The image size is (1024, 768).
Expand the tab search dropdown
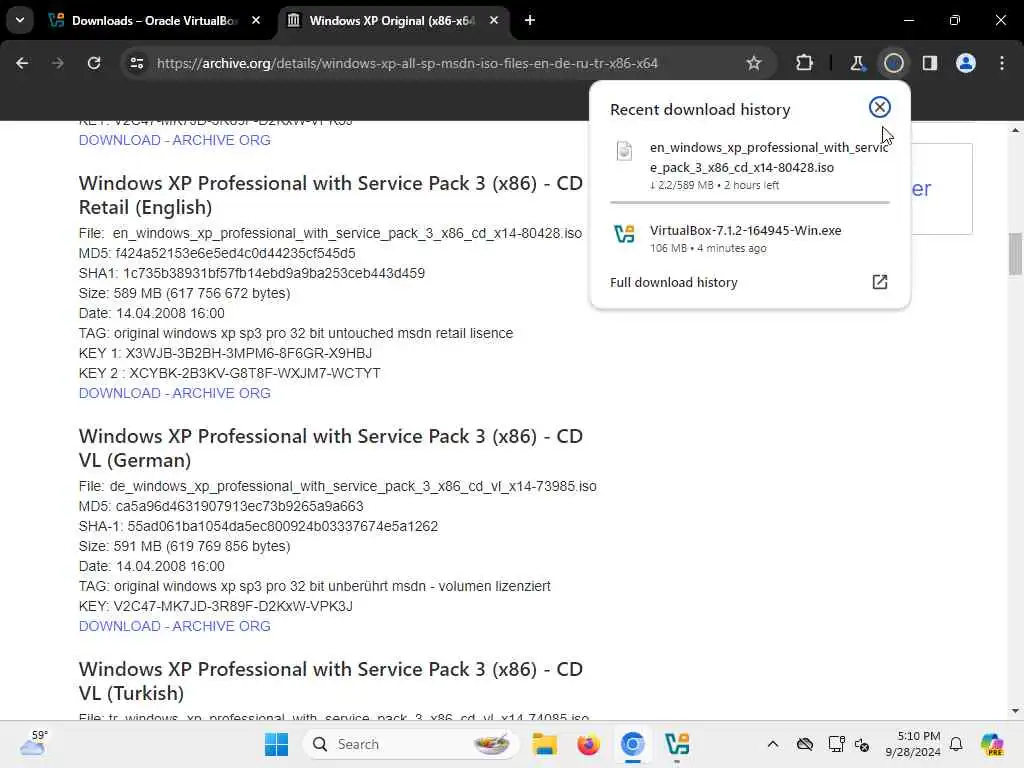pyautogui.click(x=20, y=20)
